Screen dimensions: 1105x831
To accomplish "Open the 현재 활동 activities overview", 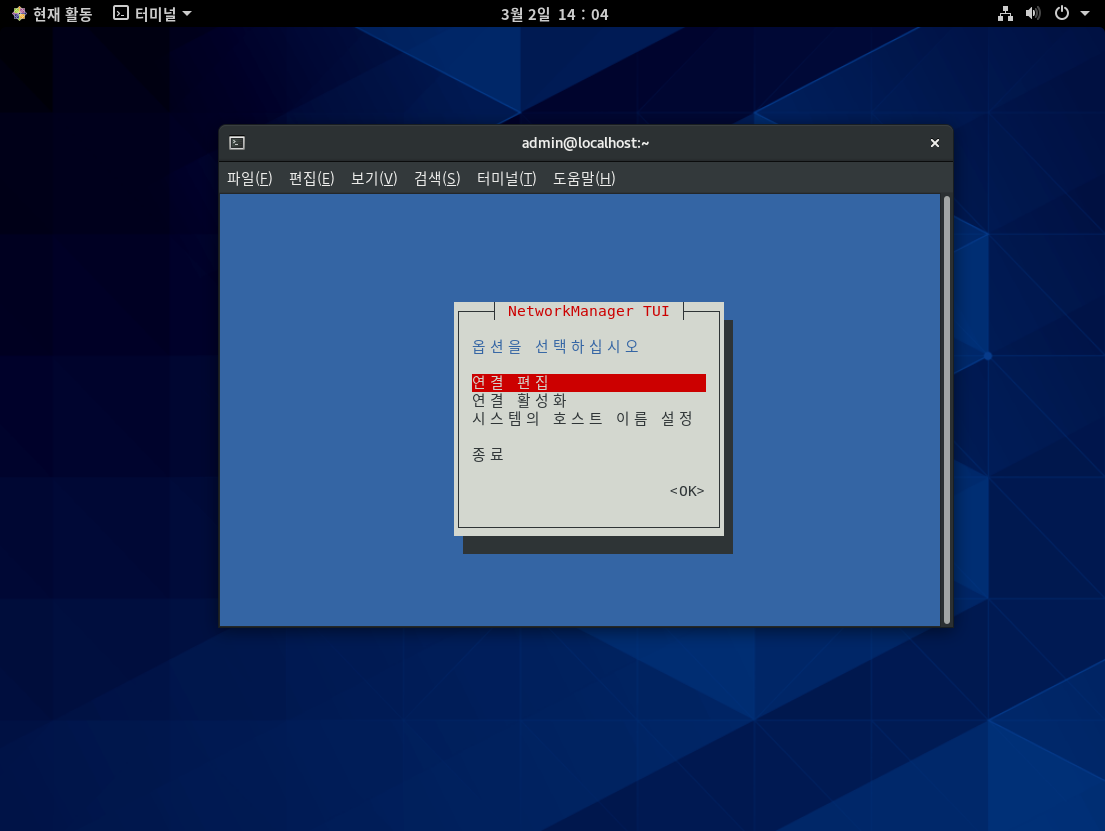I will [x=52, y=14].
